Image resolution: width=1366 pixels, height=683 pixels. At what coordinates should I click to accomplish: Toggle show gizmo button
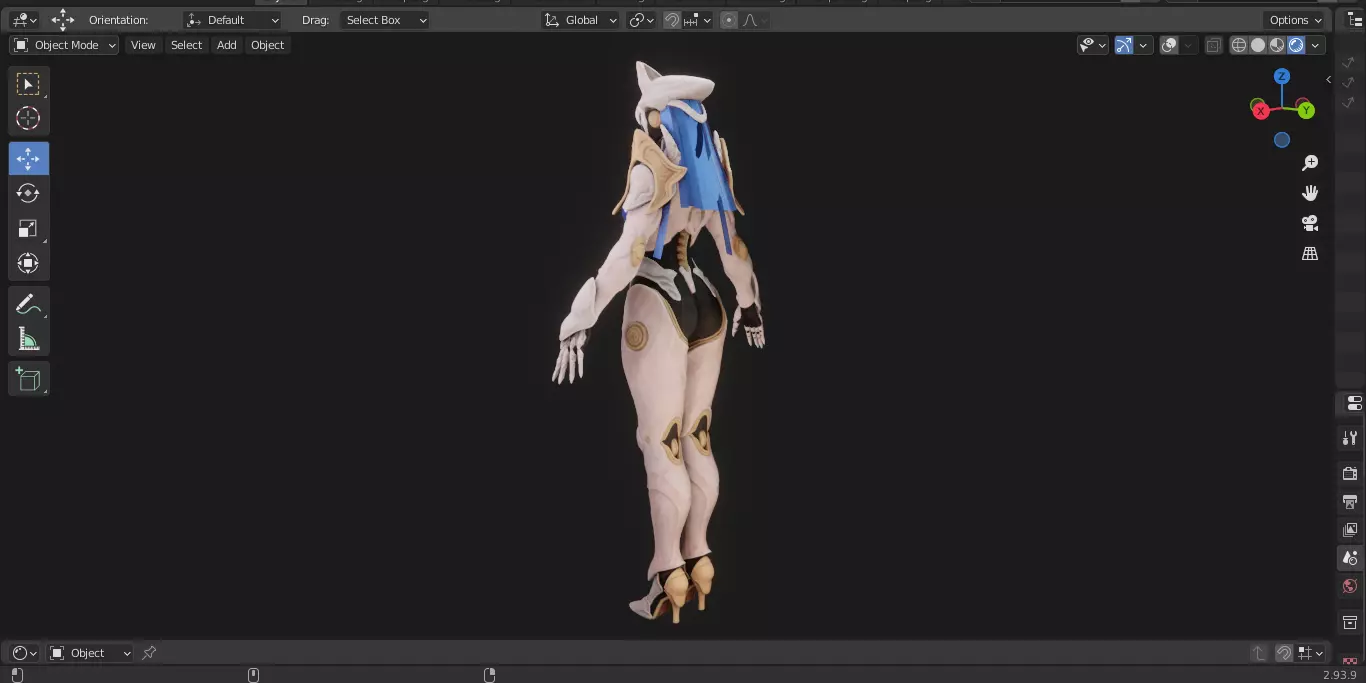(1124, 45)
